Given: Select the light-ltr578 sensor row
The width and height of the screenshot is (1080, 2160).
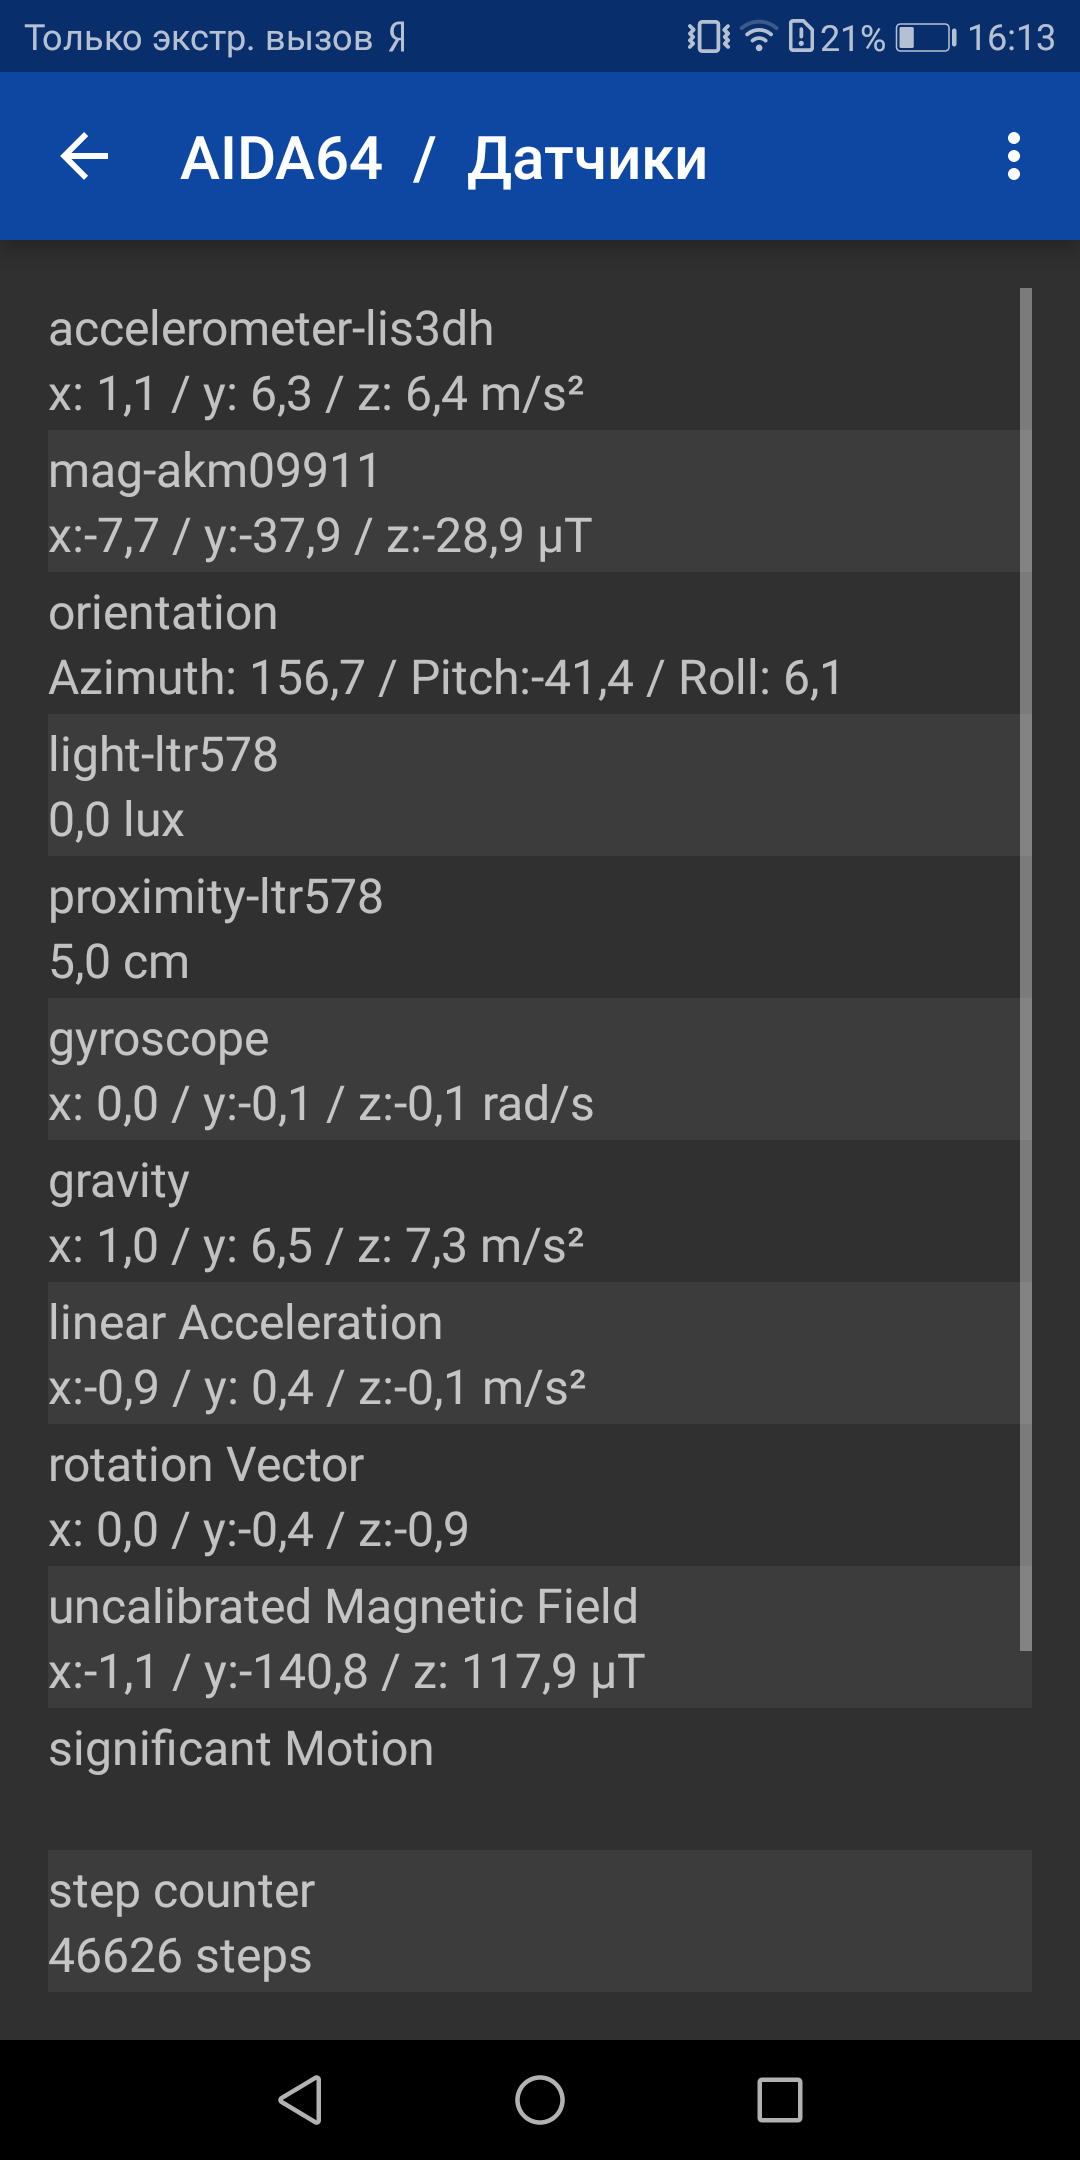Looking at the screenshot, I should click(x=540, y=785).
